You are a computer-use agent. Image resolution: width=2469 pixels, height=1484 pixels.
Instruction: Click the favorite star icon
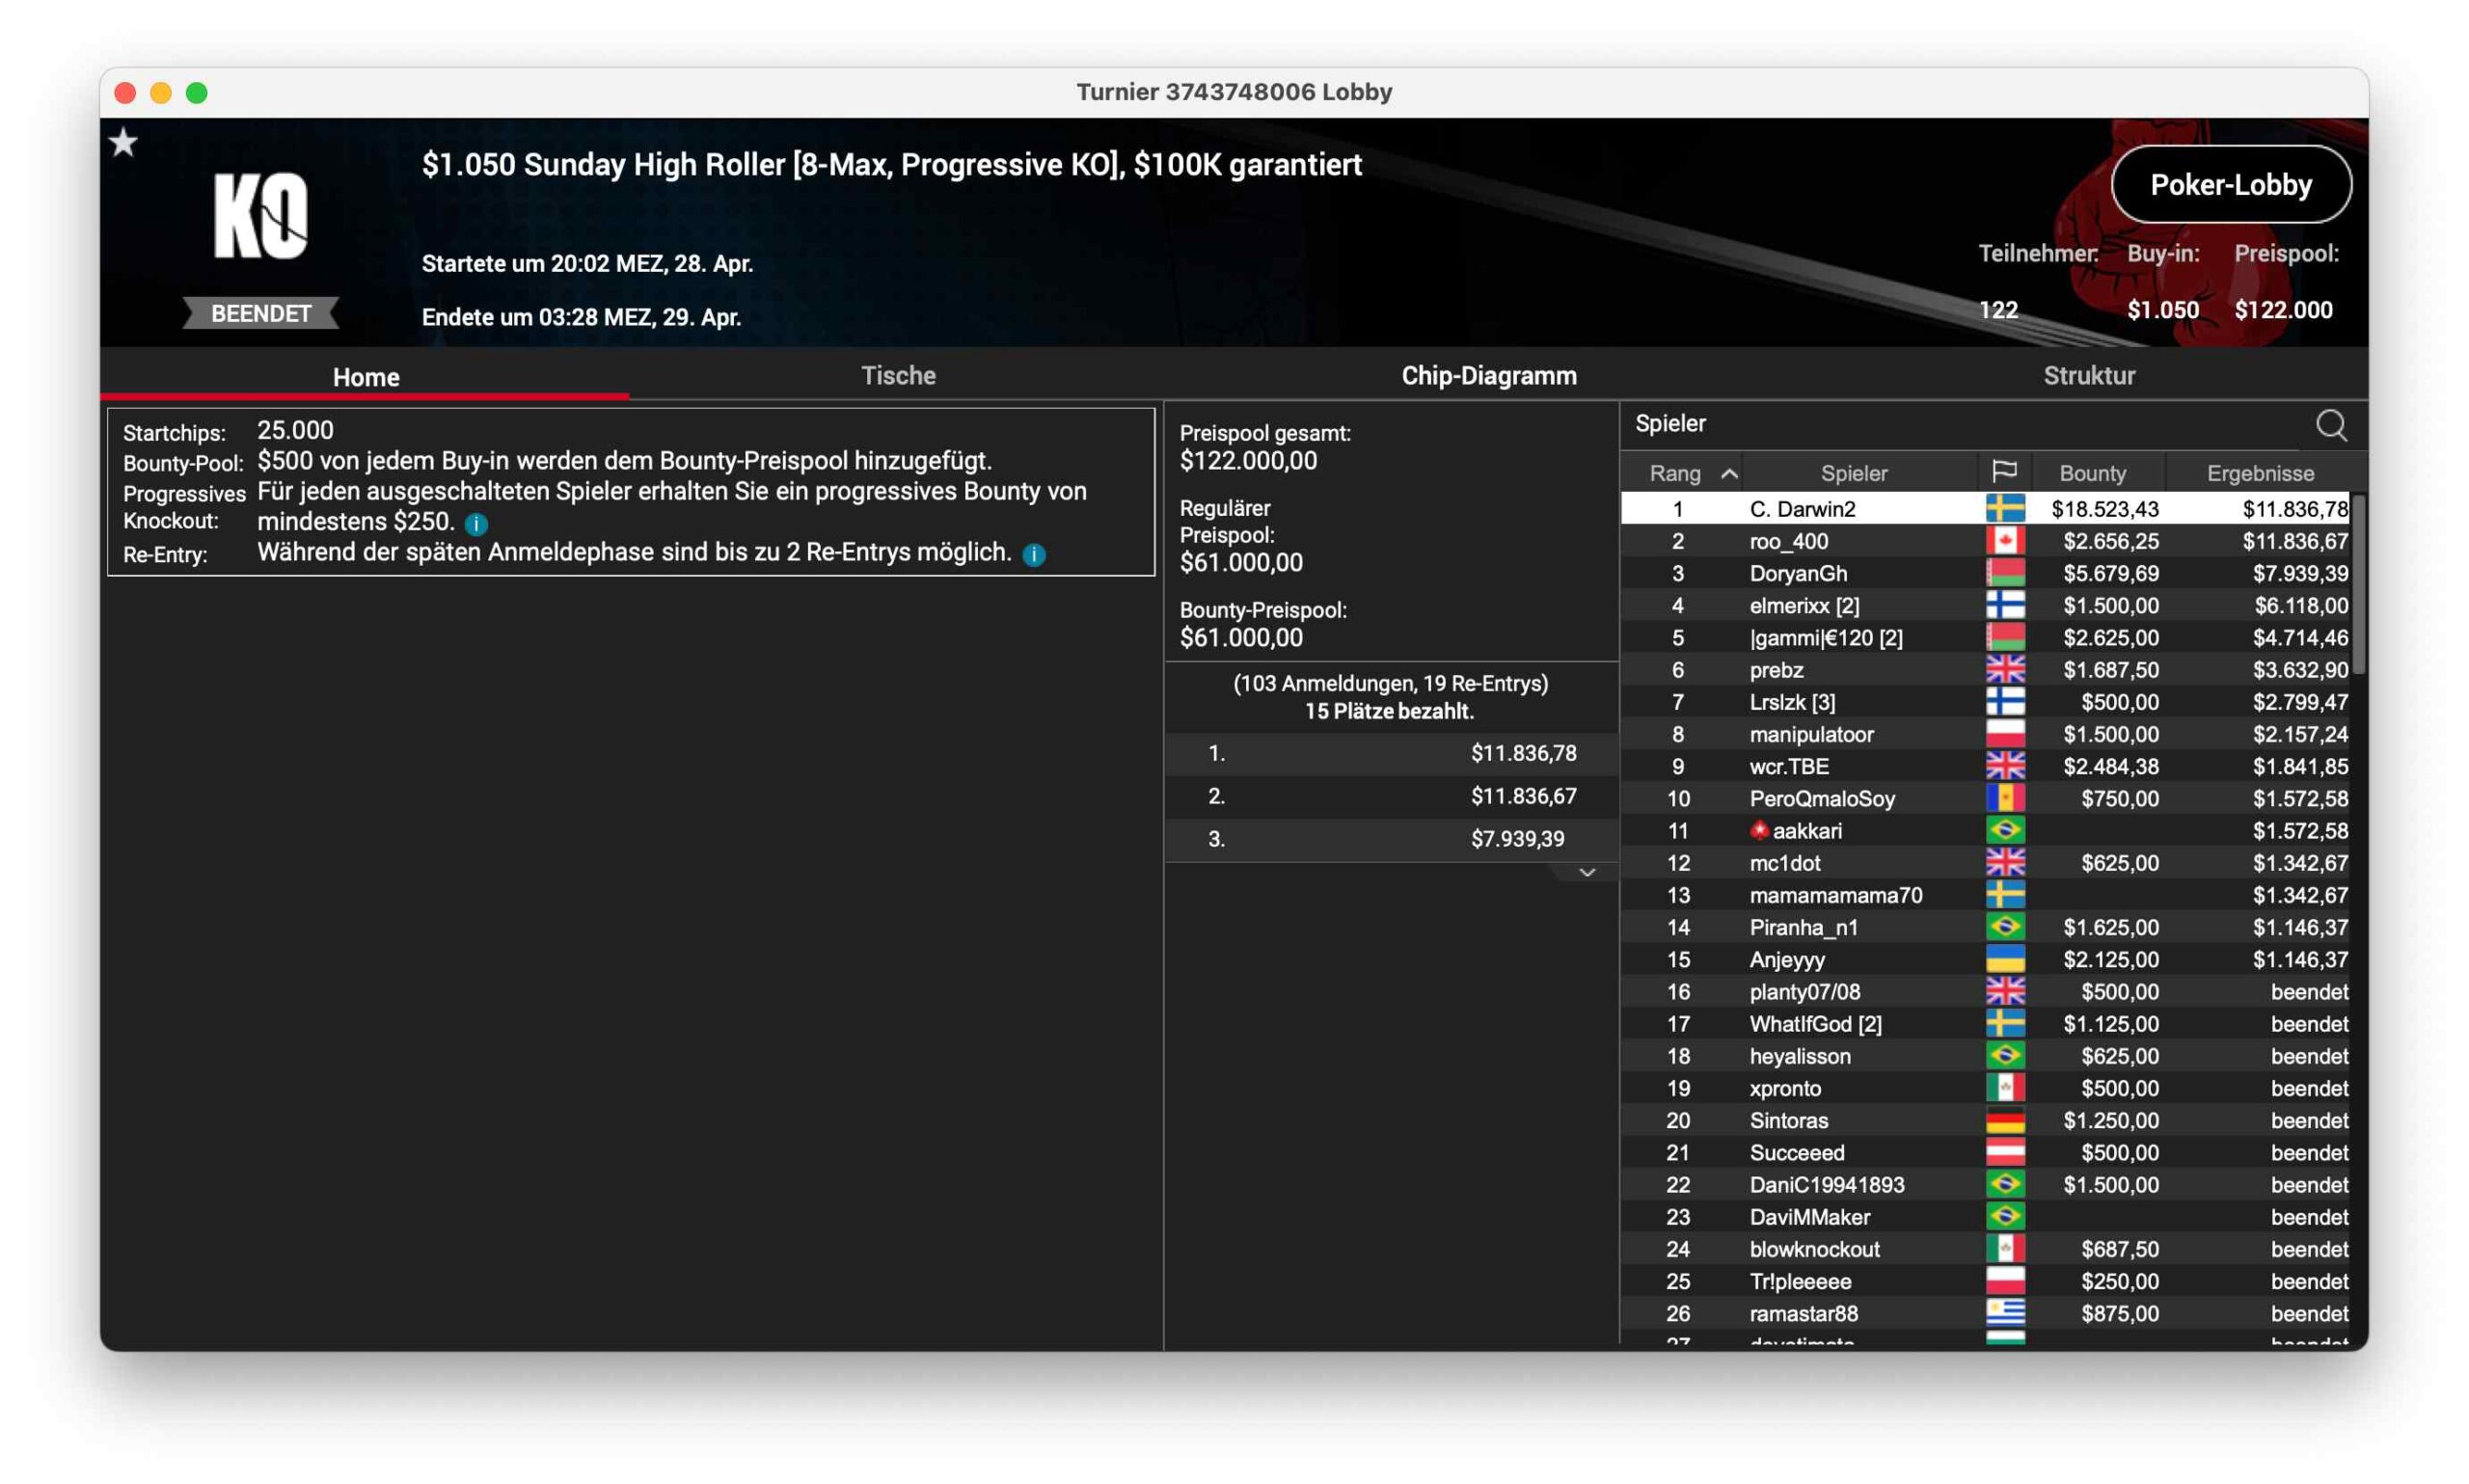tap(123, 143)
